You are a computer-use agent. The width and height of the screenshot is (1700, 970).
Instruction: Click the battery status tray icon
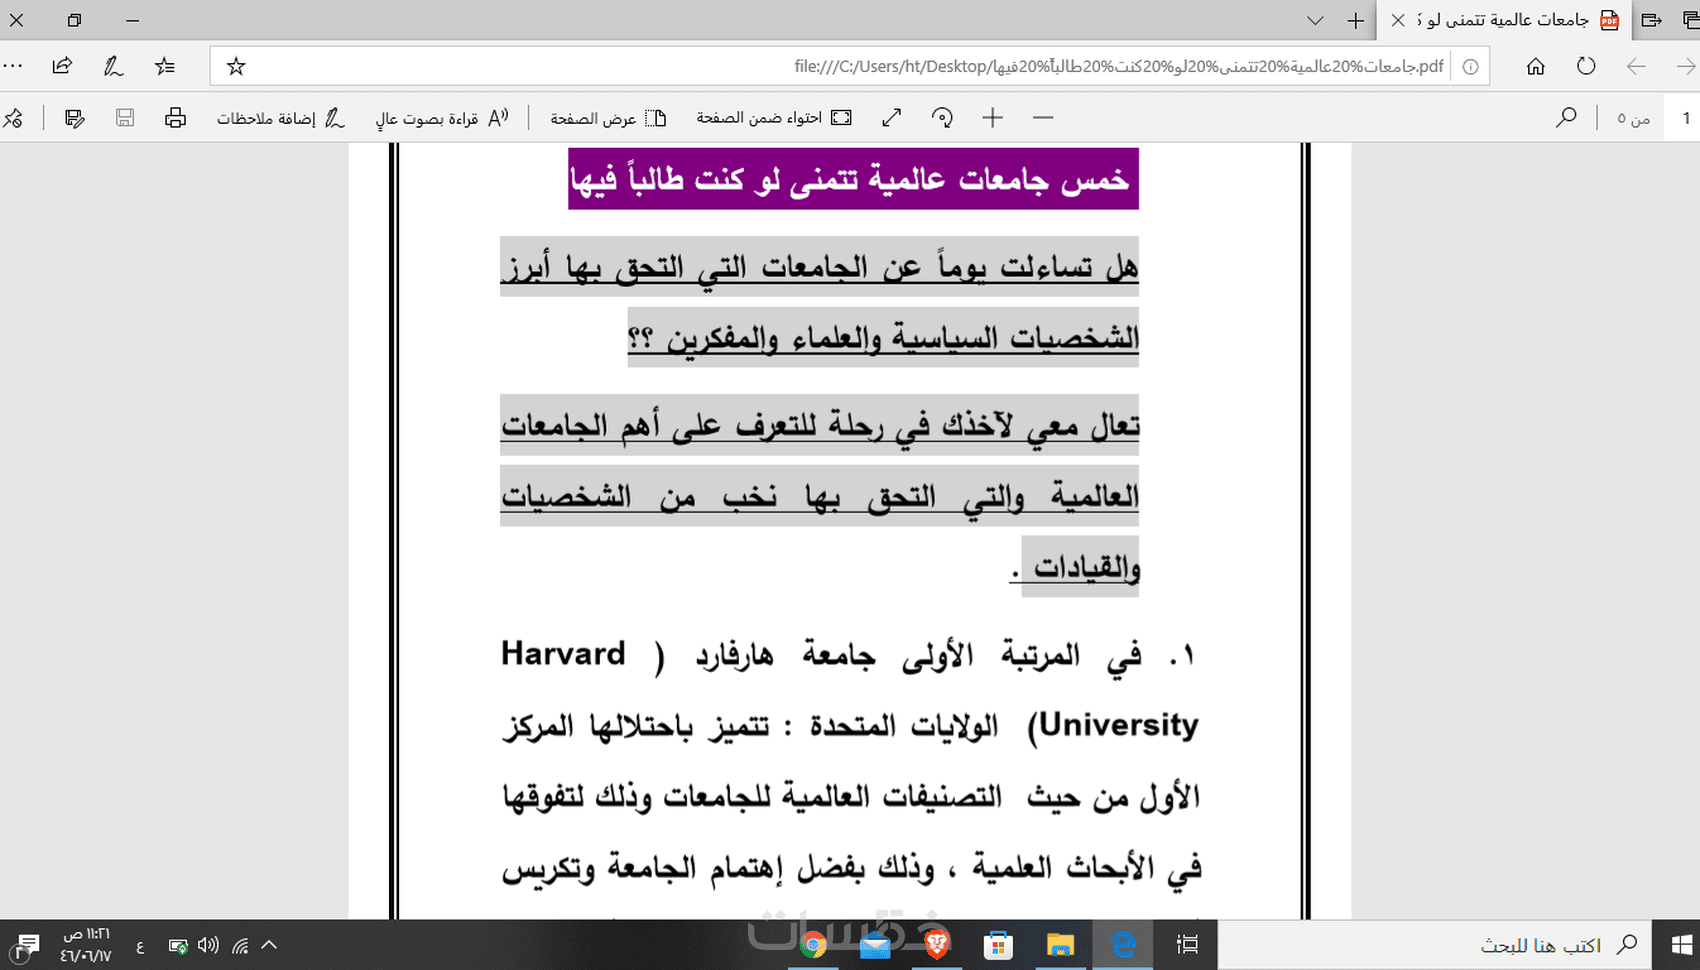point(178,945)
